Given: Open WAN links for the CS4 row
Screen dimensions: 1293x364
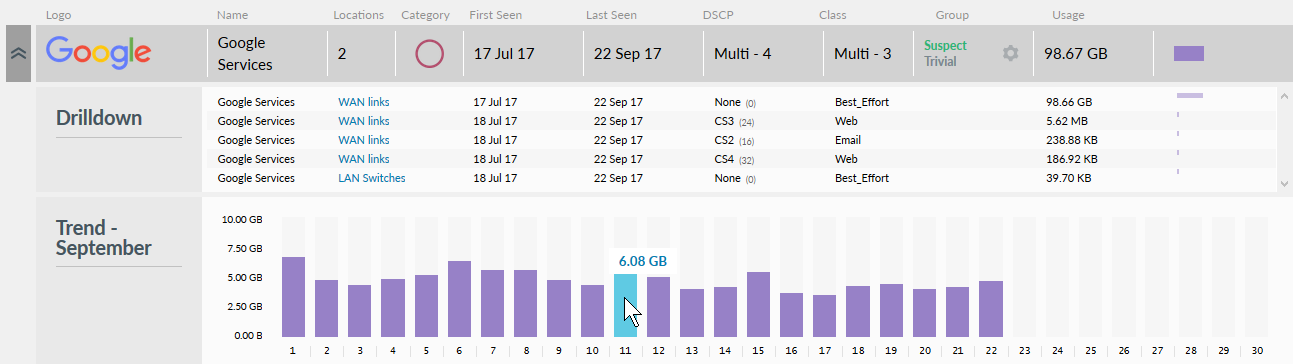Looking at the screenshot, I should tap(364, 159).
